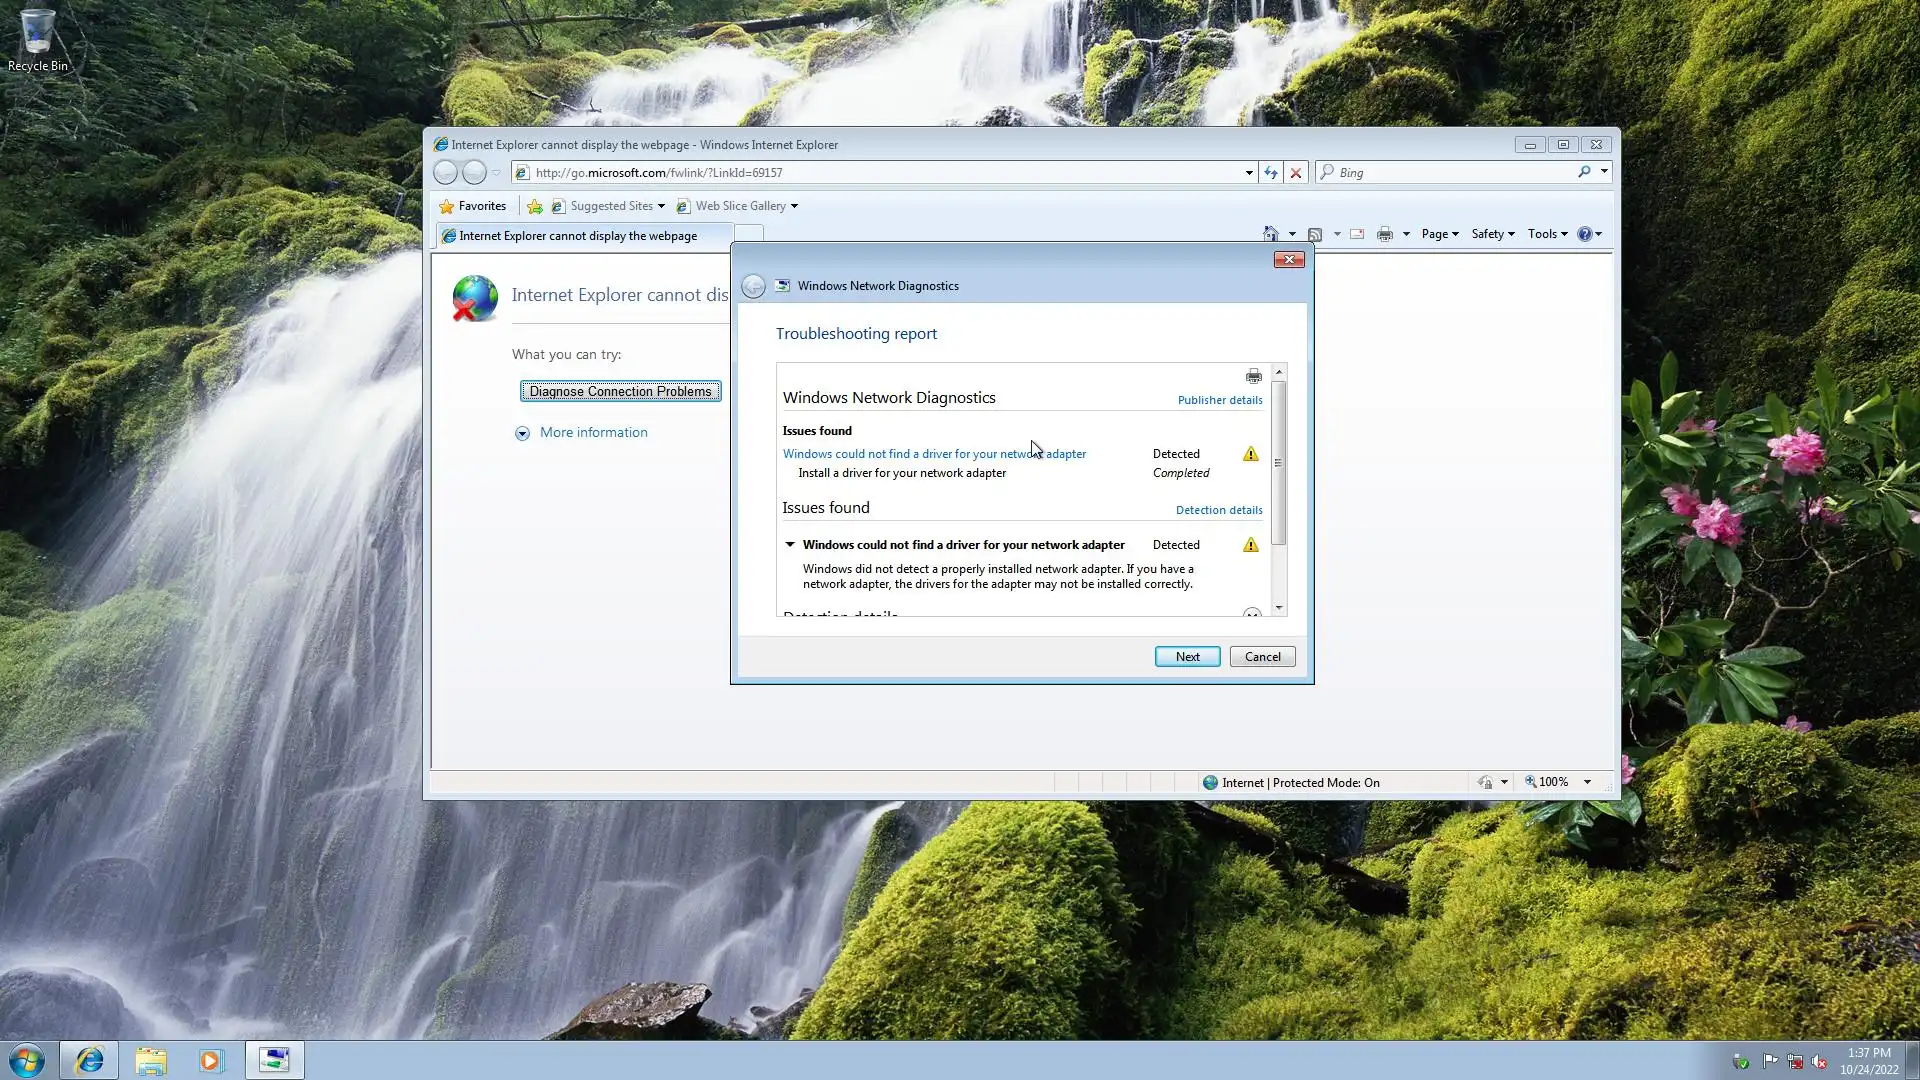Click the Print icon in IE command bar
1920x1080 pixels.
(1385, 234)
